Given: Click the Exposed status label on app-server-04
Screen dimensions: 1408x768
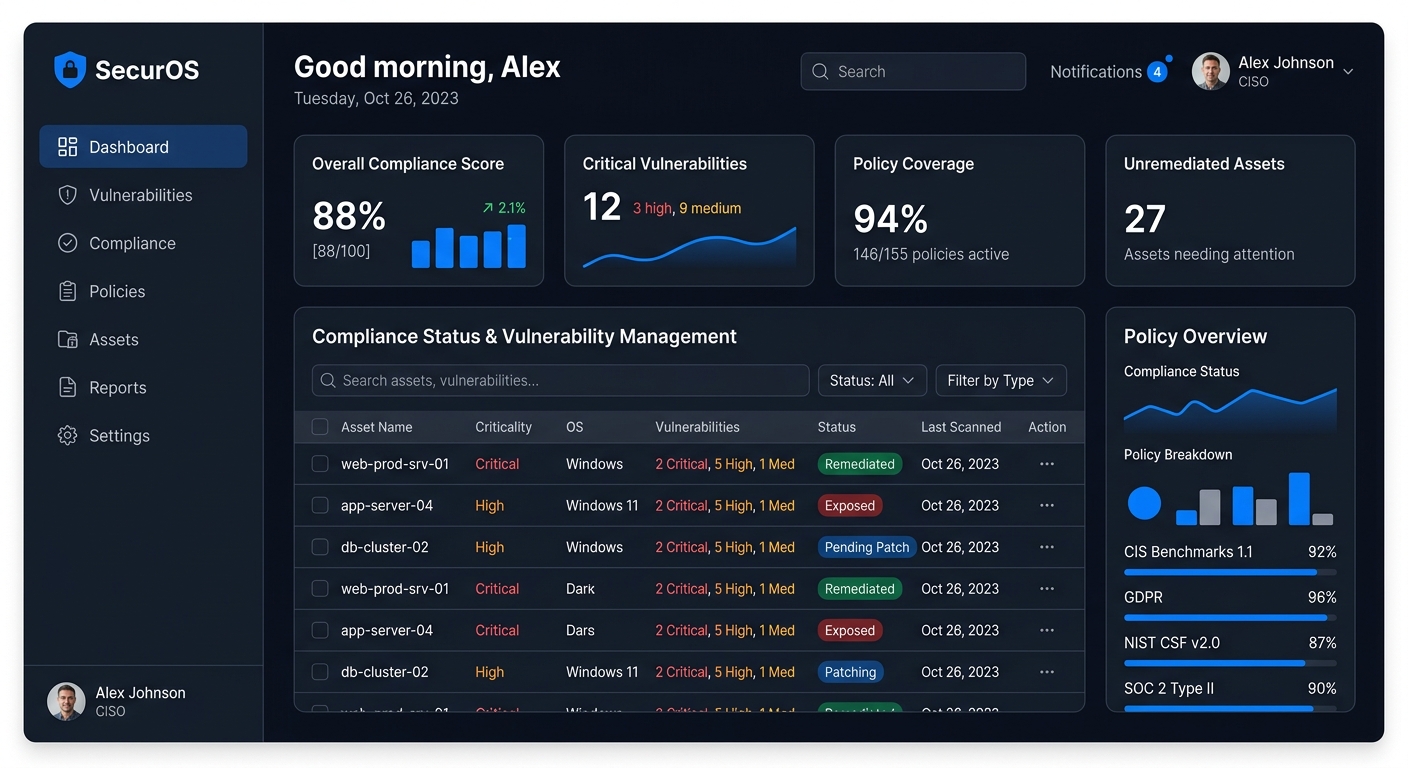Looking at the screenshot, I should pos(850,505).
